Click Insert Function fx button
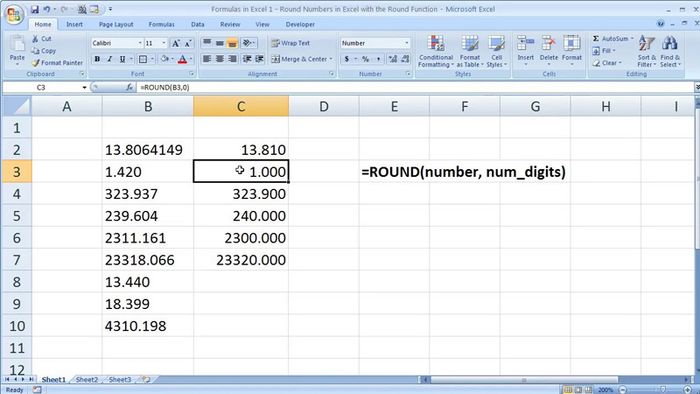Image resolution: width=700 pixels, height=394 pixels. (129, 87)
